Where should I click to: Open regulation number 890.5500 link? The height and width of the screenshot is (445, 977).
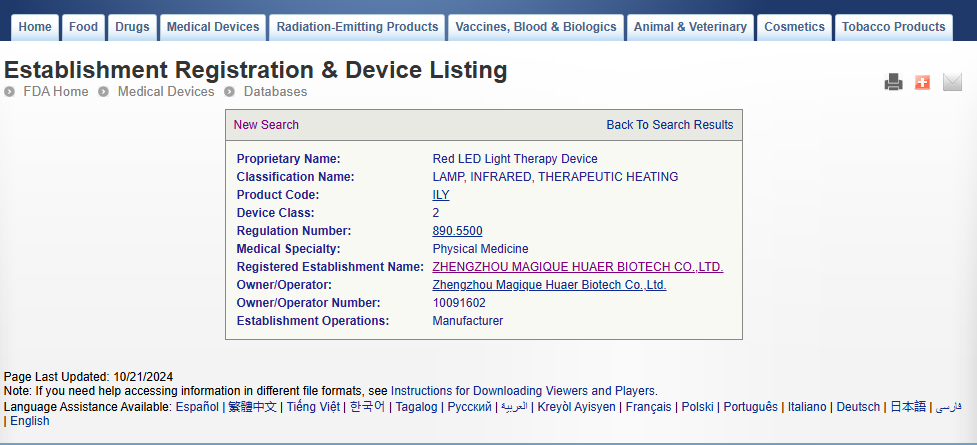click(x=457, y=231)
